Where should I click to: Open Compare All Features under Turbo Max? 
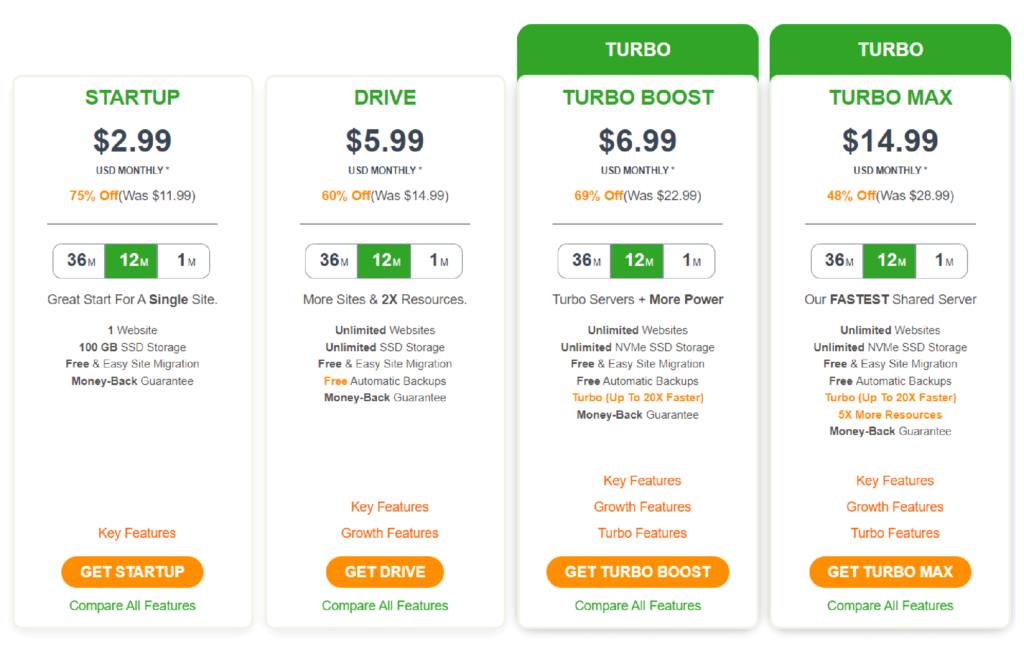pyautogui.click(x=890, y=605)
